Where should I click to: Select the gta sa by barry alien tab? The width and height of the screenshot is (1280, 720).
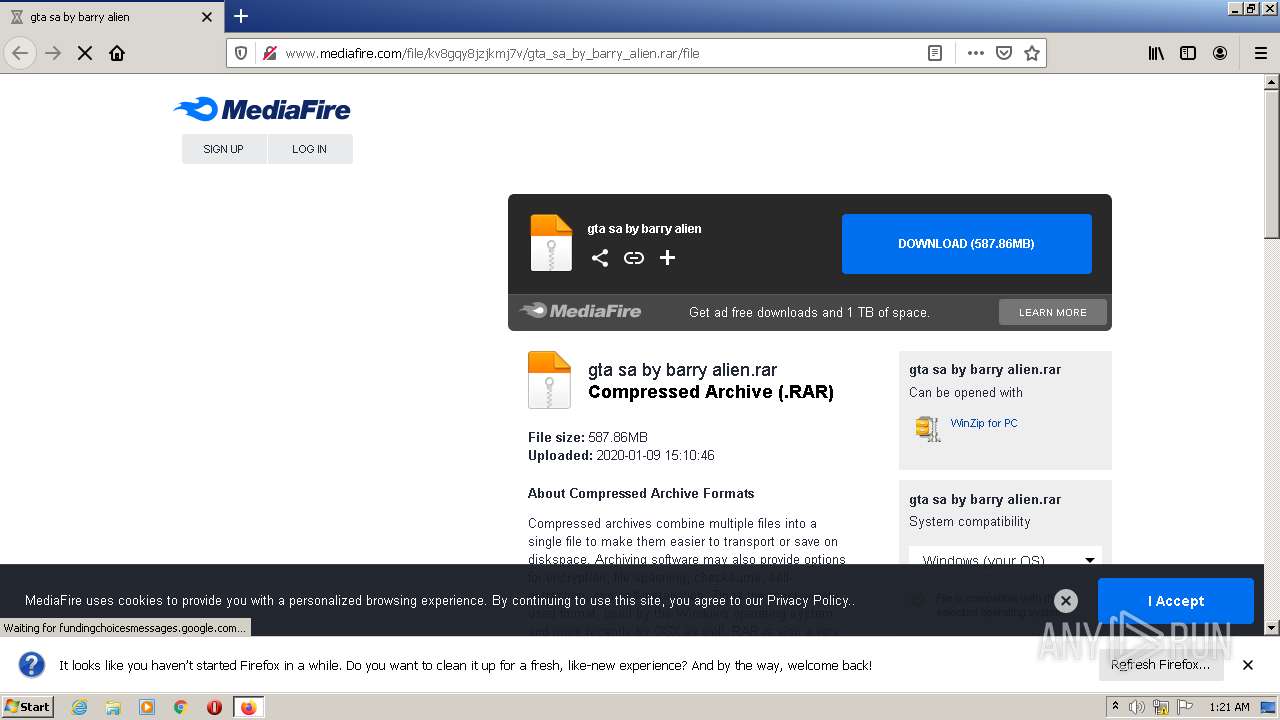coord(112,17)
